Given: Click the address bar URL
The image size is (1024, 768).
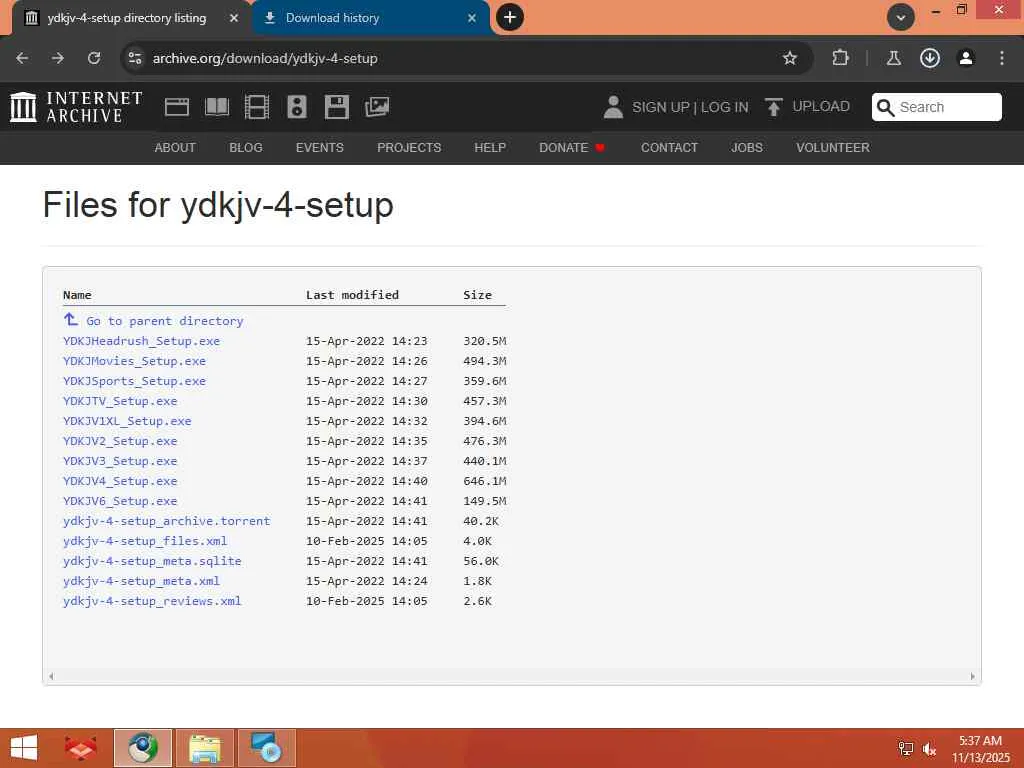Looking at the screenshot, I should [x=265, y=58].
